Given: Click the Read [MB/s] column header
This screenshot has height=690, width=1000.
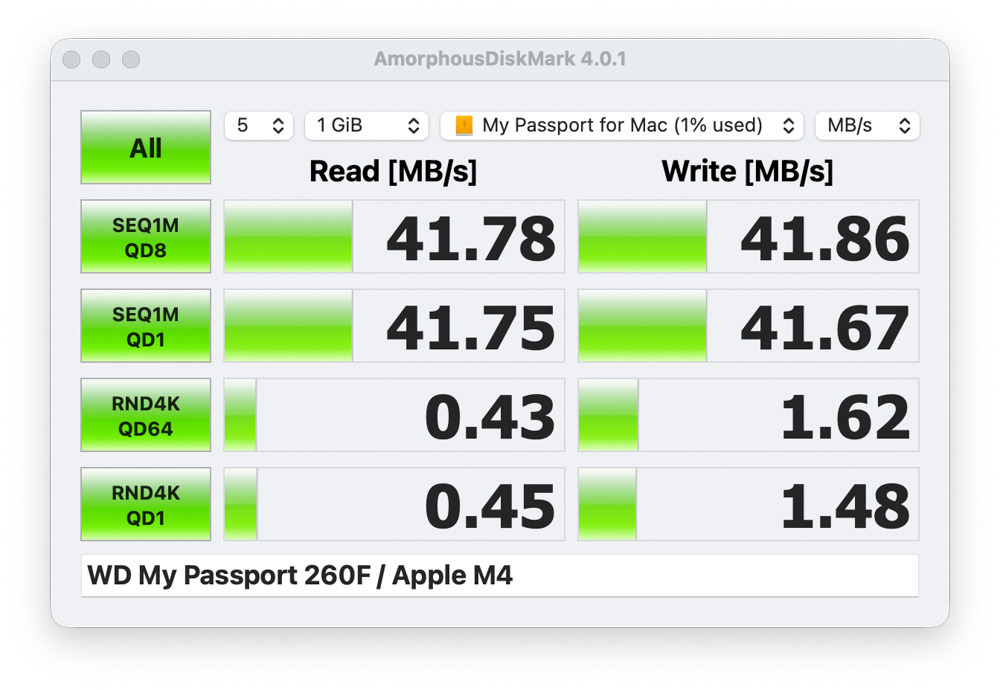Looking at the screenshot, I should pyautogui.click(x=393, y=172).
